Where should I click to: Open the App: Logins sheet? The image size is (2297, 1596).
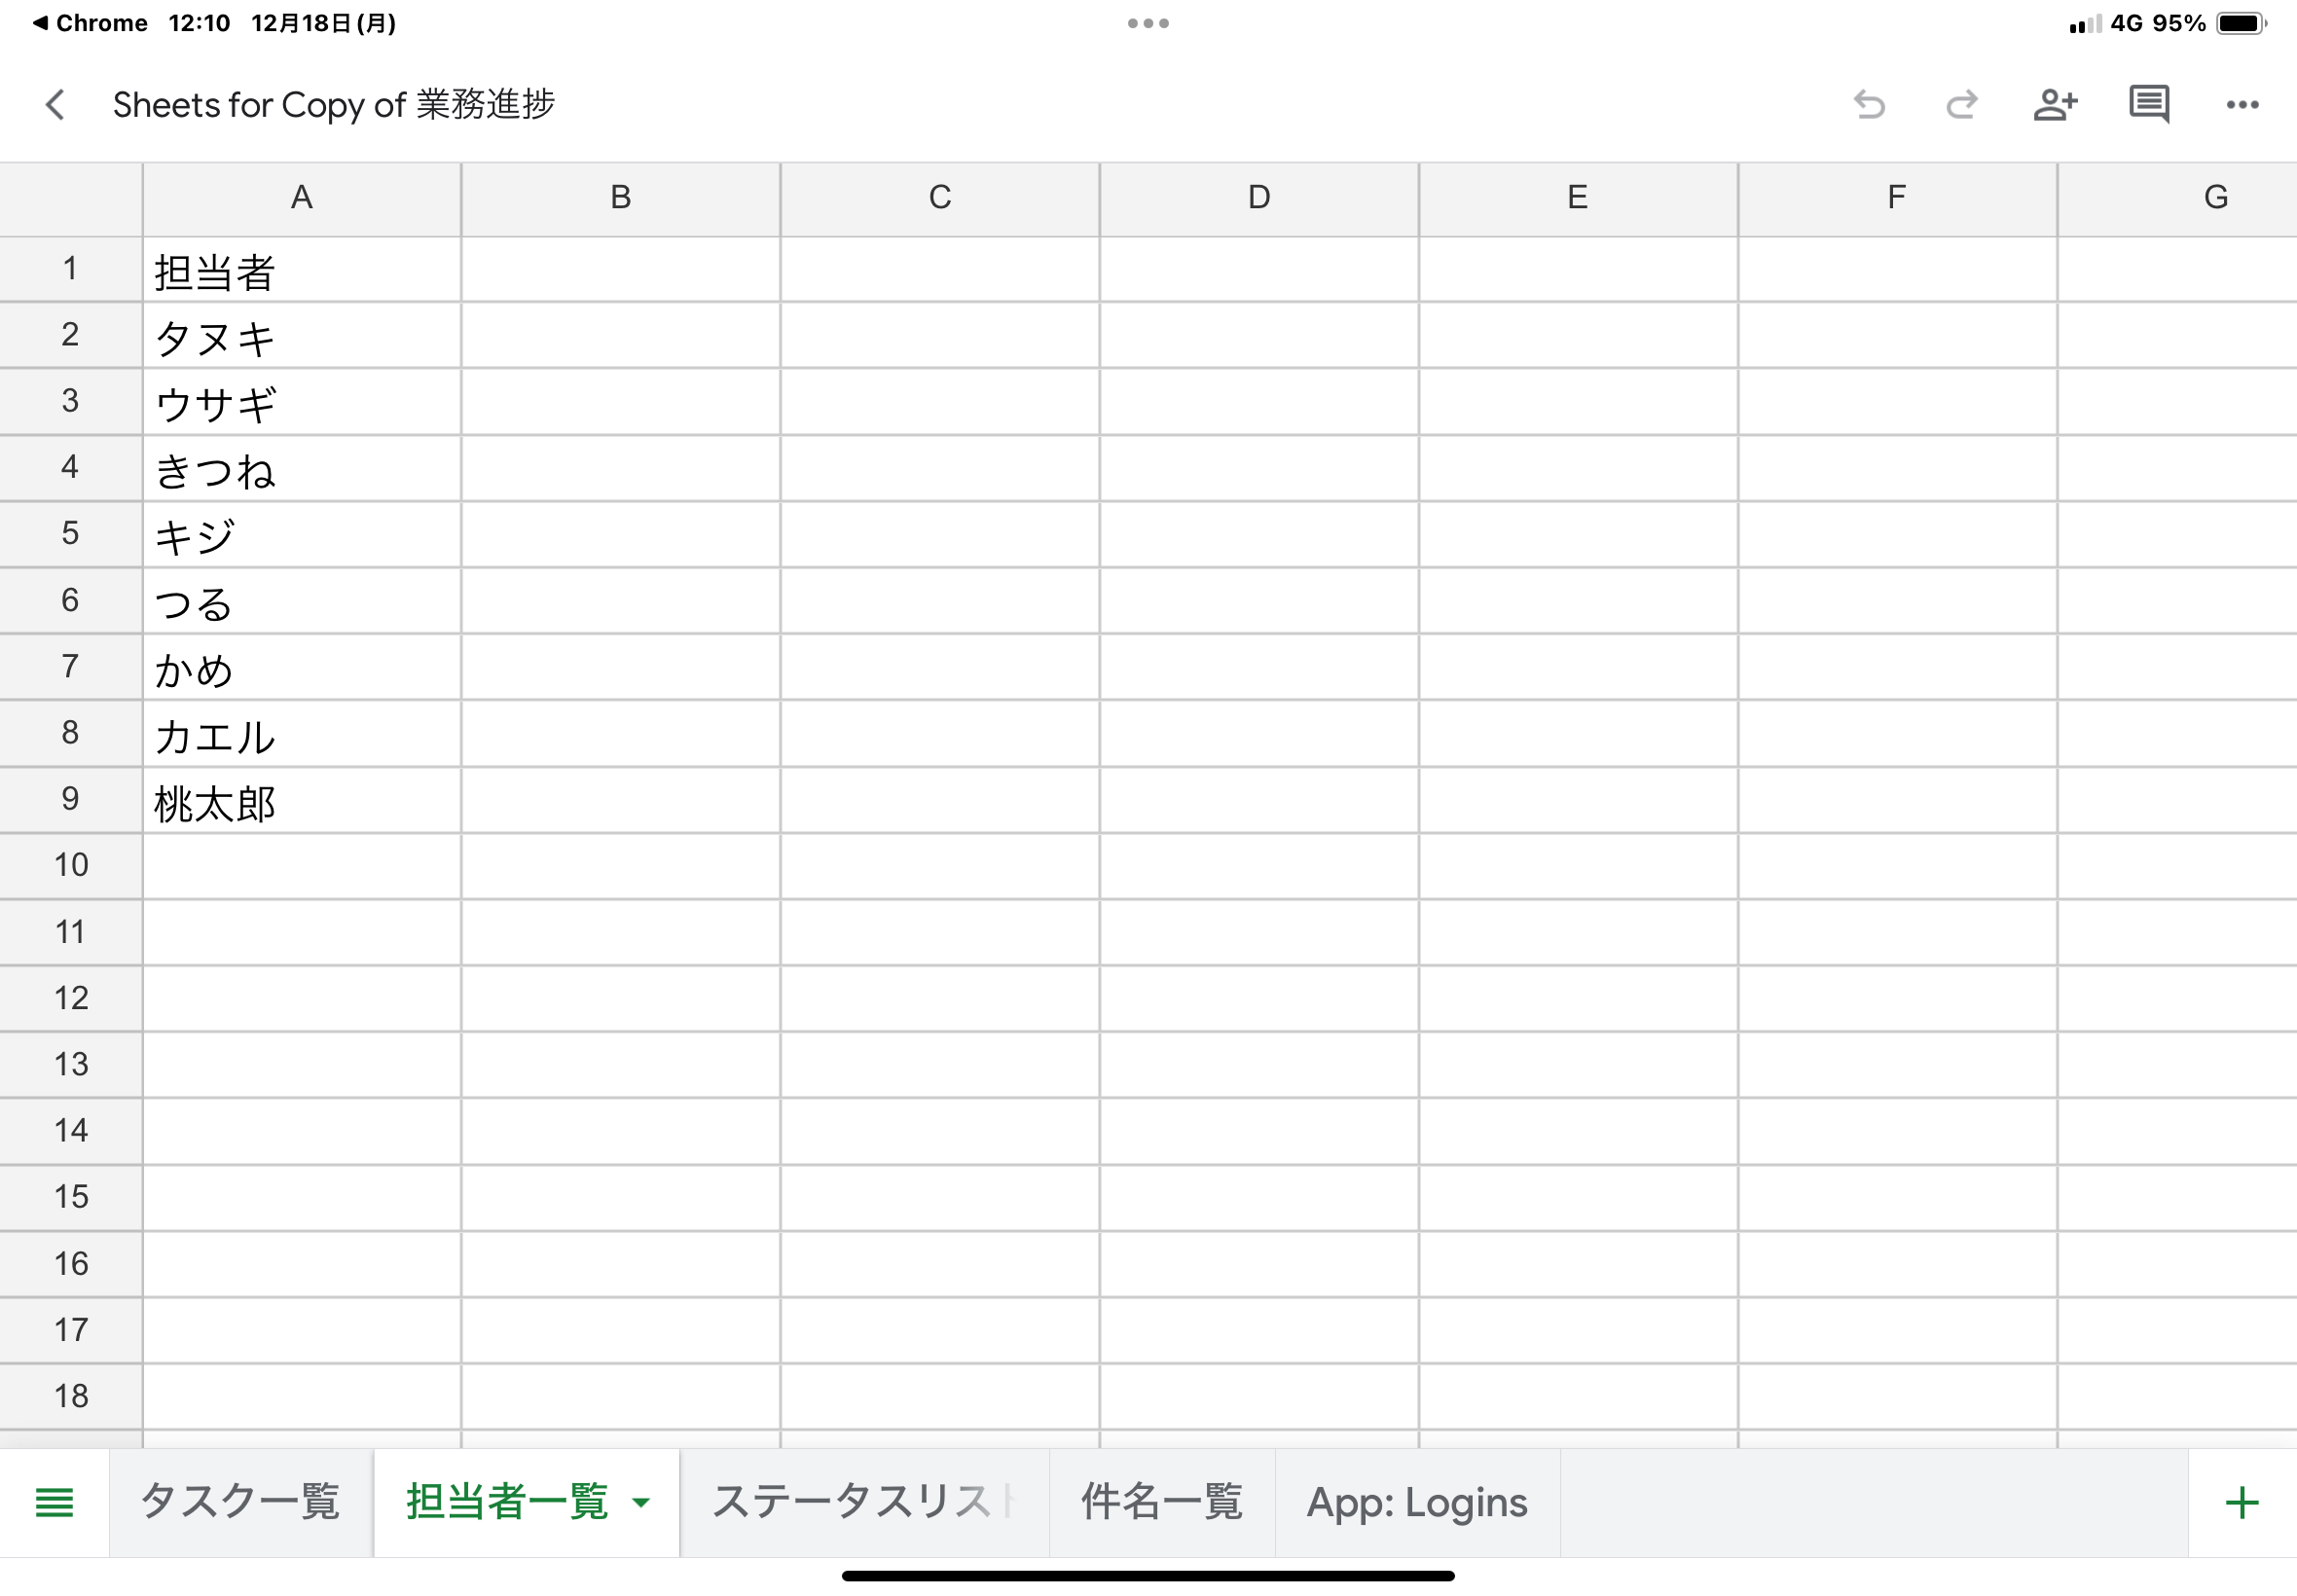click(1417, 1501)
